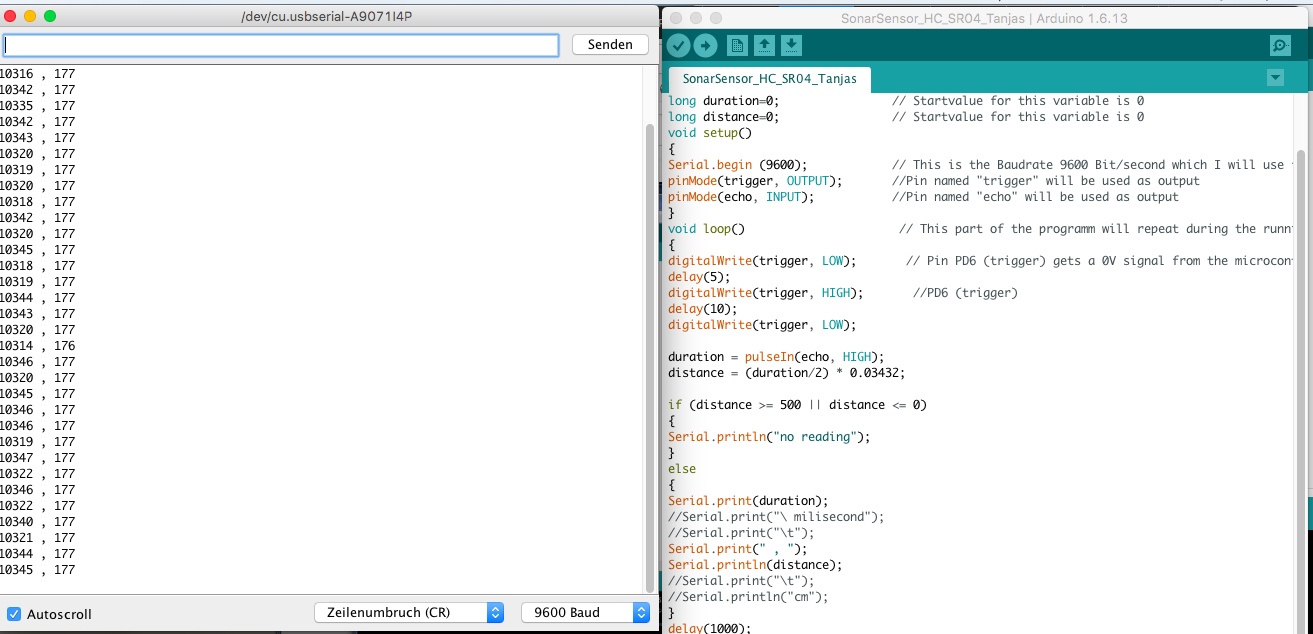The height and width of the screenshot is (634, 1313).
Task: Click the code line 'long distance=0;'
Action: (724, 117)
